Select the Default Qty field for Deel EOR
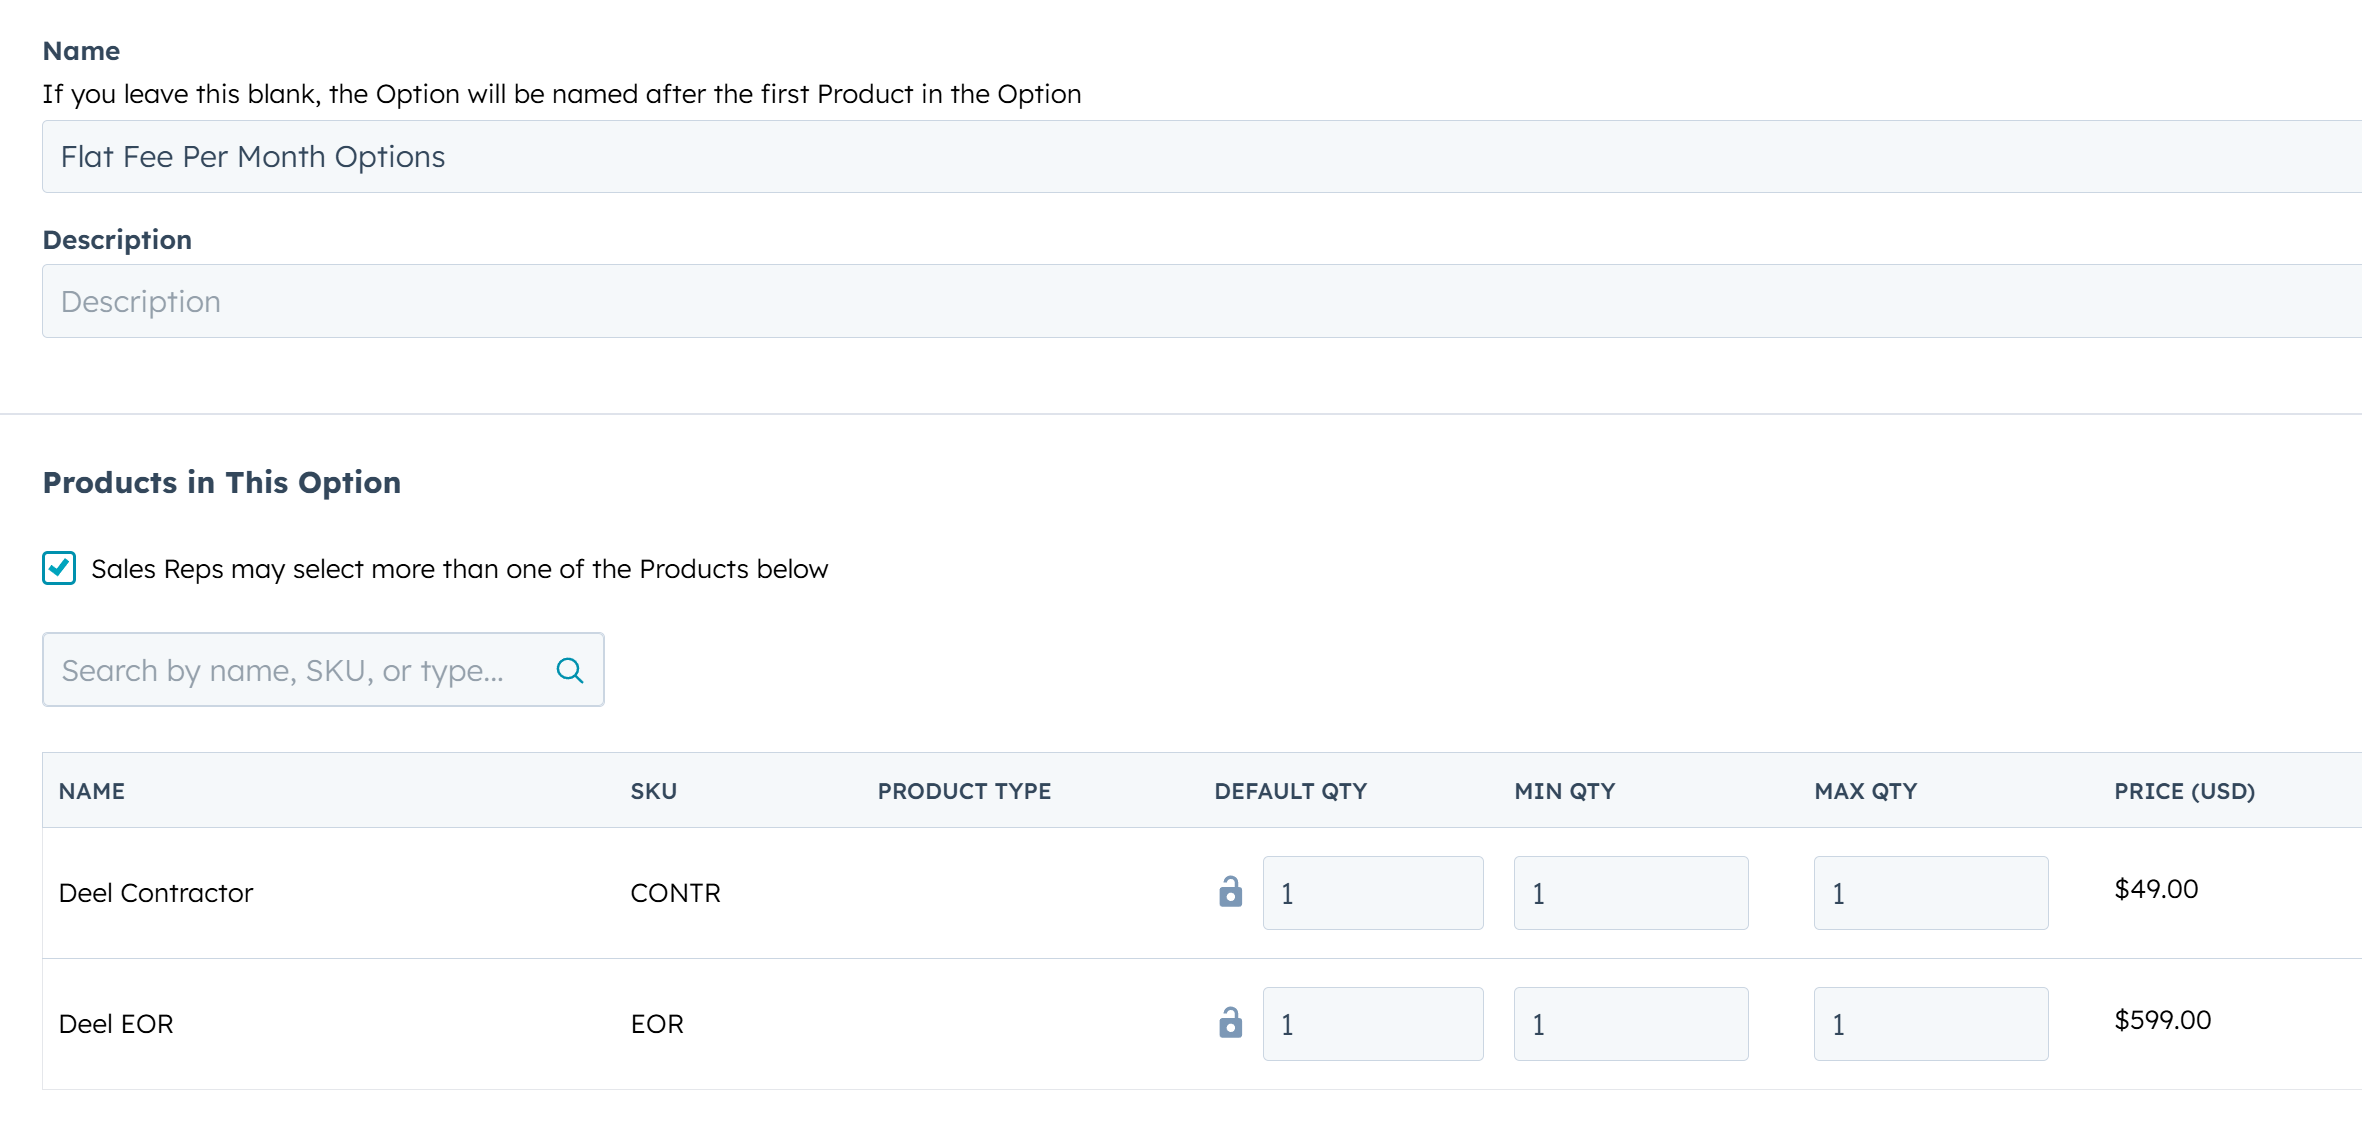Image resolution: width=2362 pixels, height=1143 pixels. click(x=1372, y=1023)
